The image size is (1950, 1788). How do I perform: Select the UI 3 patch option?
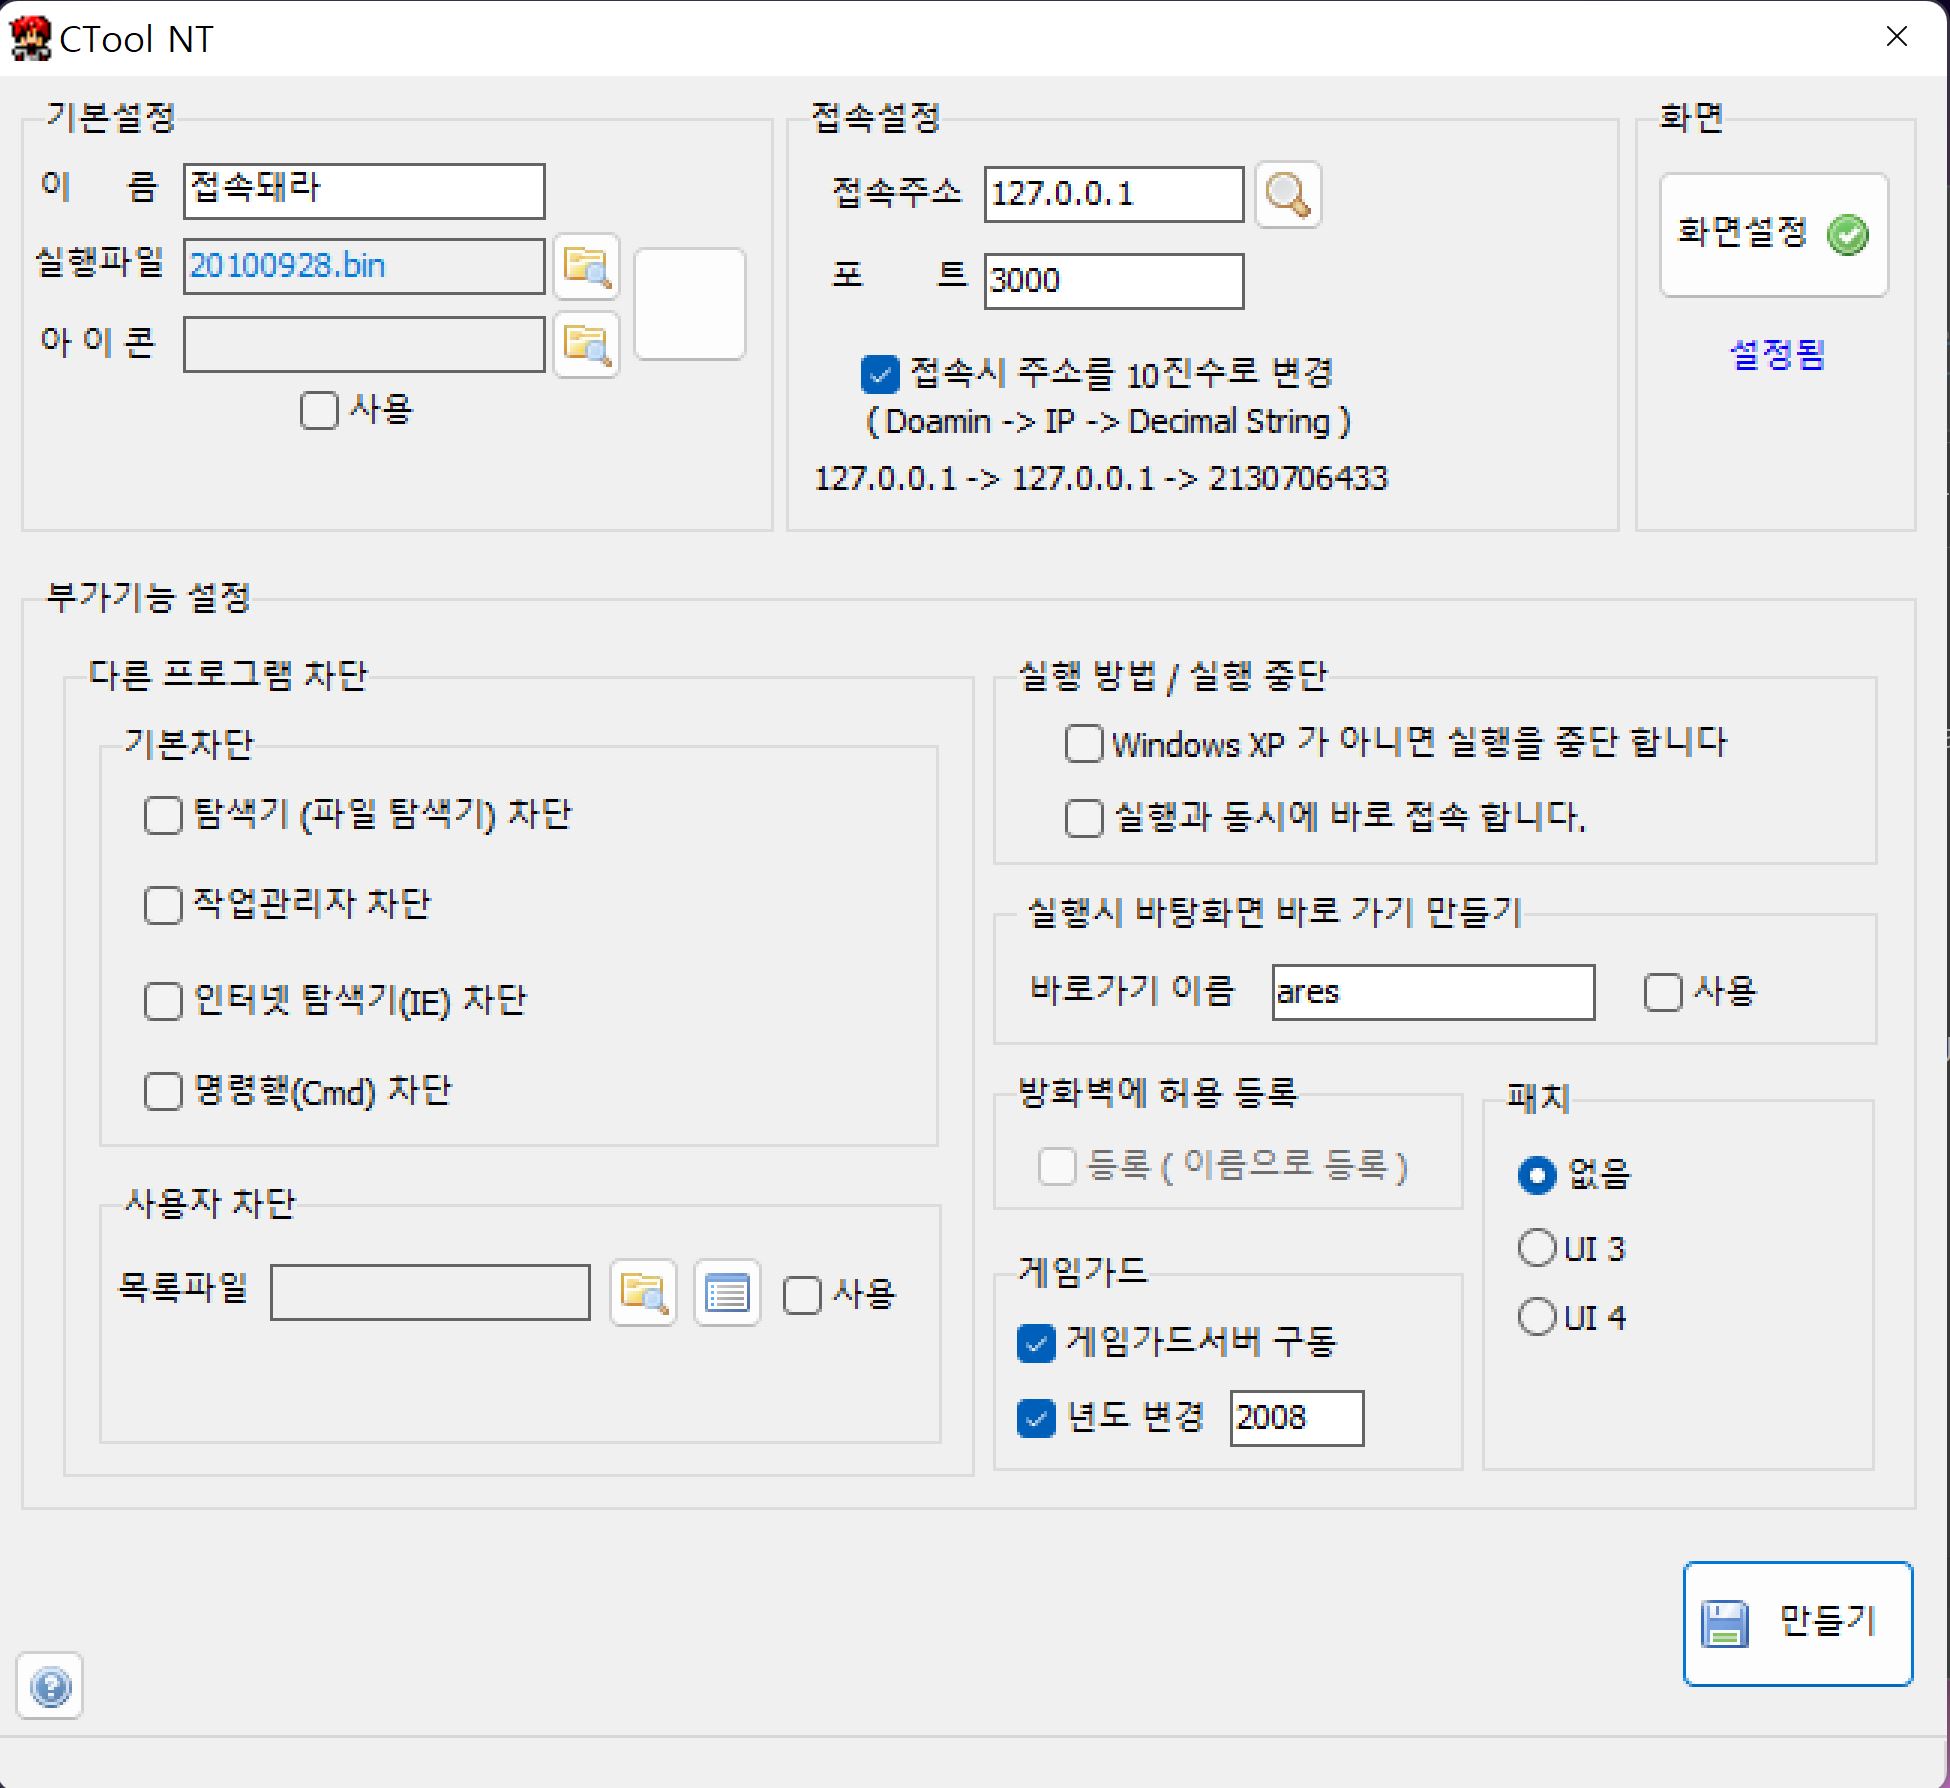[1537, 1248]
